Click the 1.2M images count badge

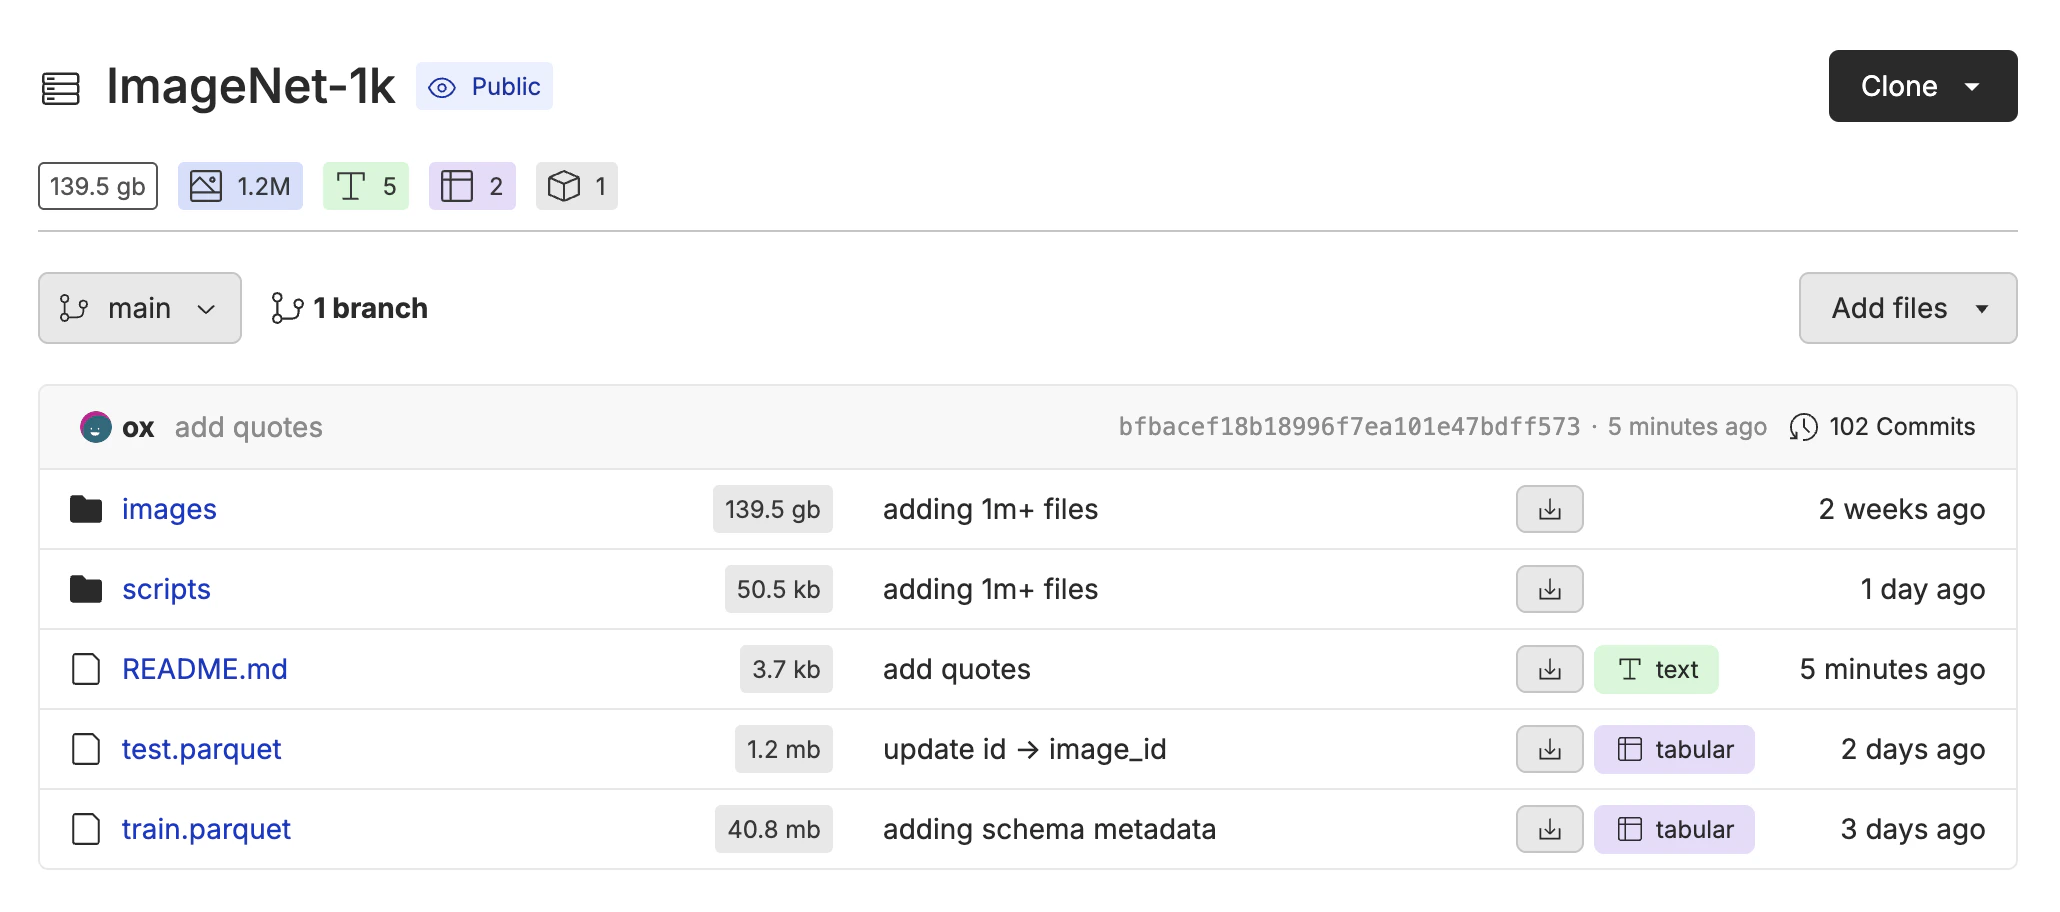240,186
